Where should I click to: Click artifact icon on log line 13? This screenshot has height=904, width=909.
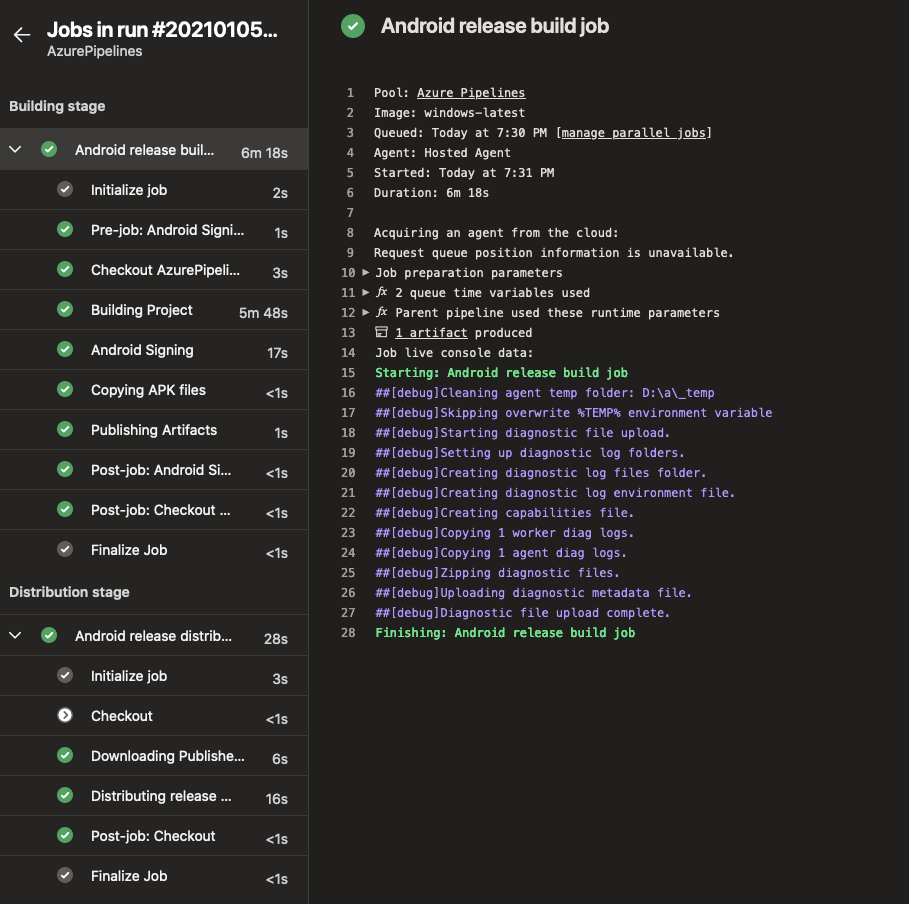[x=381, y=333]
